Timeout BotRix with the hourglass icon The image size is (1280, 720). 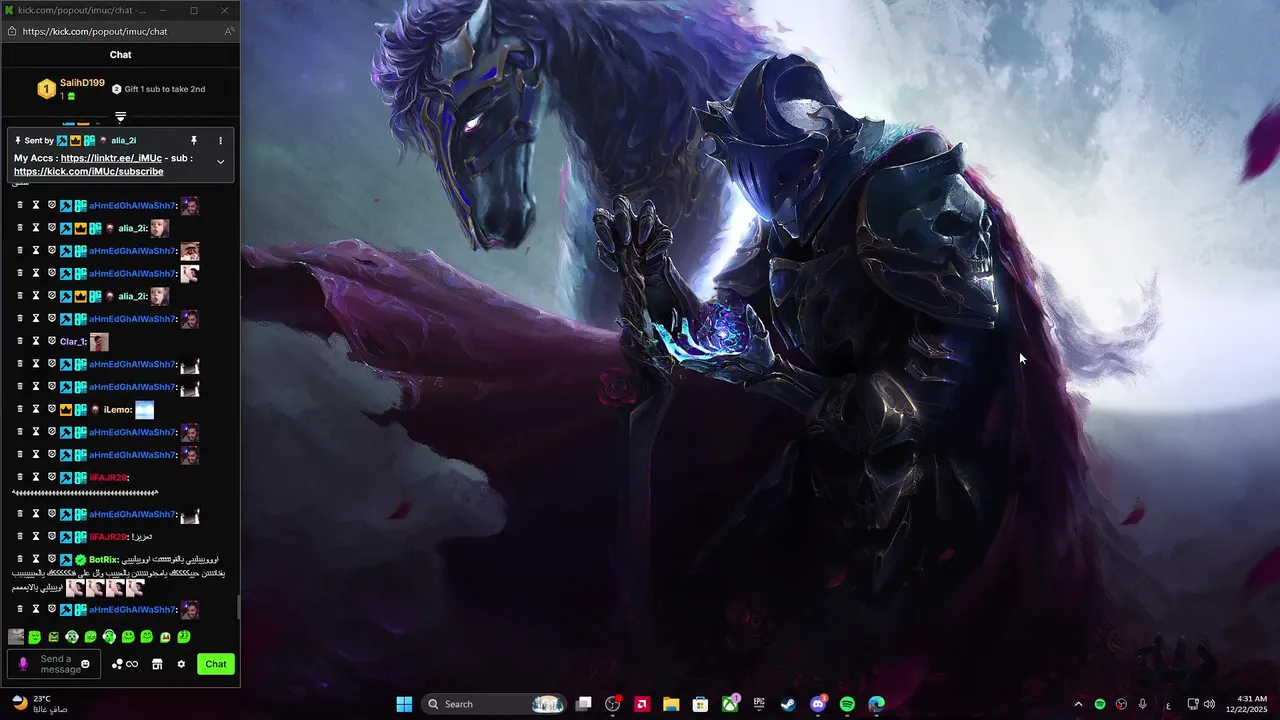[36, 559]
